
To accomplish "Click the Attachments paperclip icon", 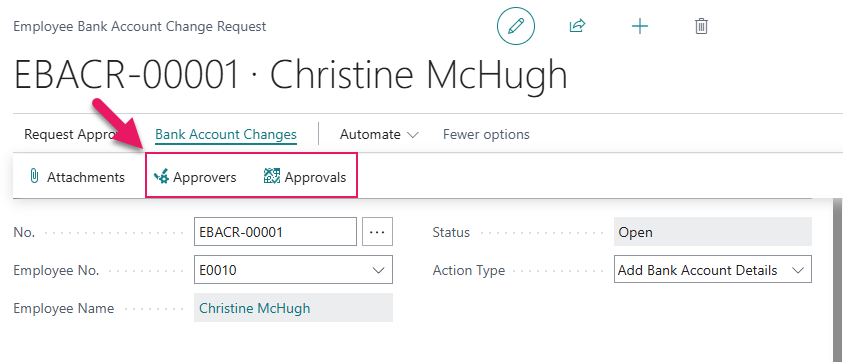I will (x=34, y=176).
